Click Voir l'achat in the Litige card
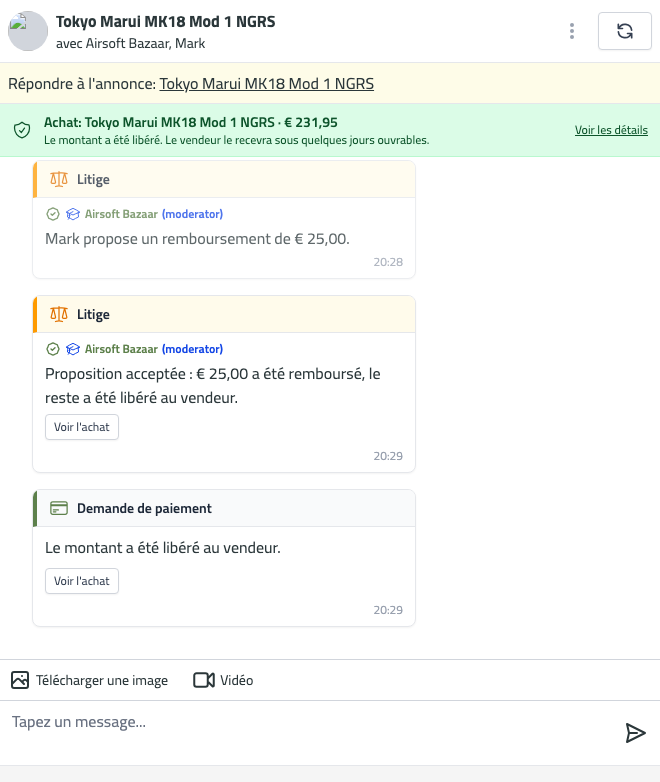This screenshot has width=660, height=782. coord(82,427)
